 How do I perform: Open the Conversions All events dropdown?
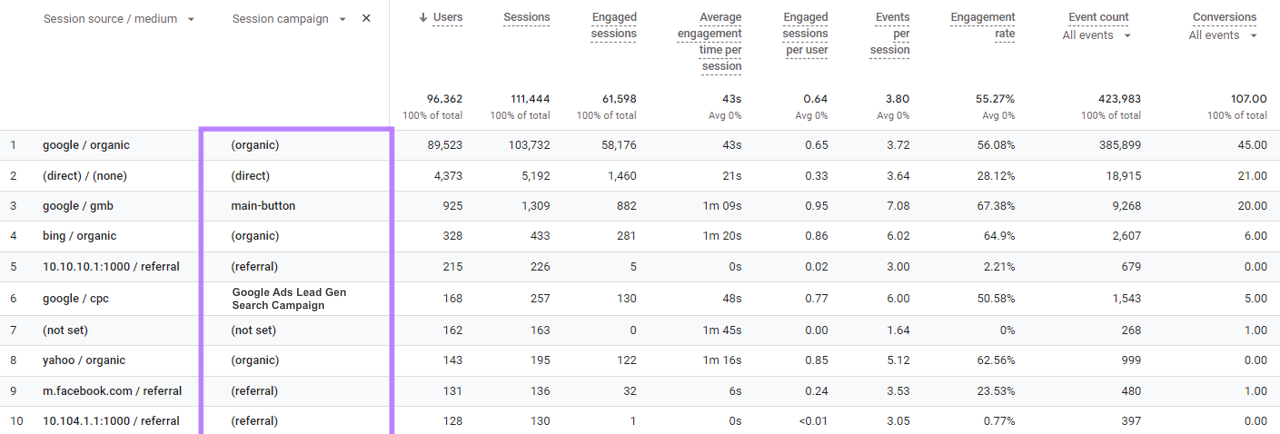1253,35
